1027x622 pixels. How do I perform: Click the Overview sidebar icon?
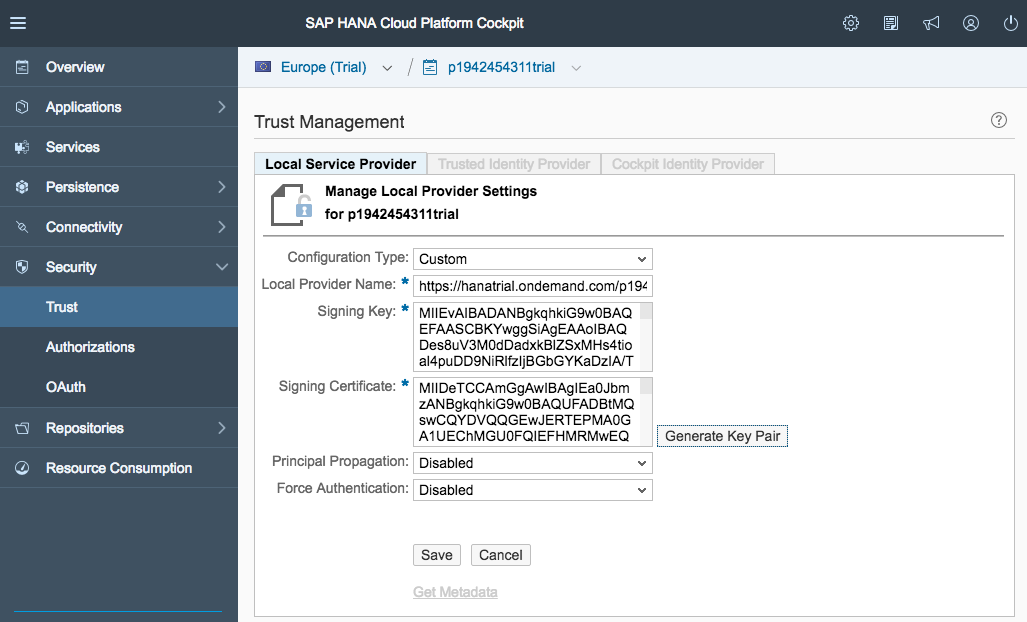[22, 67]
